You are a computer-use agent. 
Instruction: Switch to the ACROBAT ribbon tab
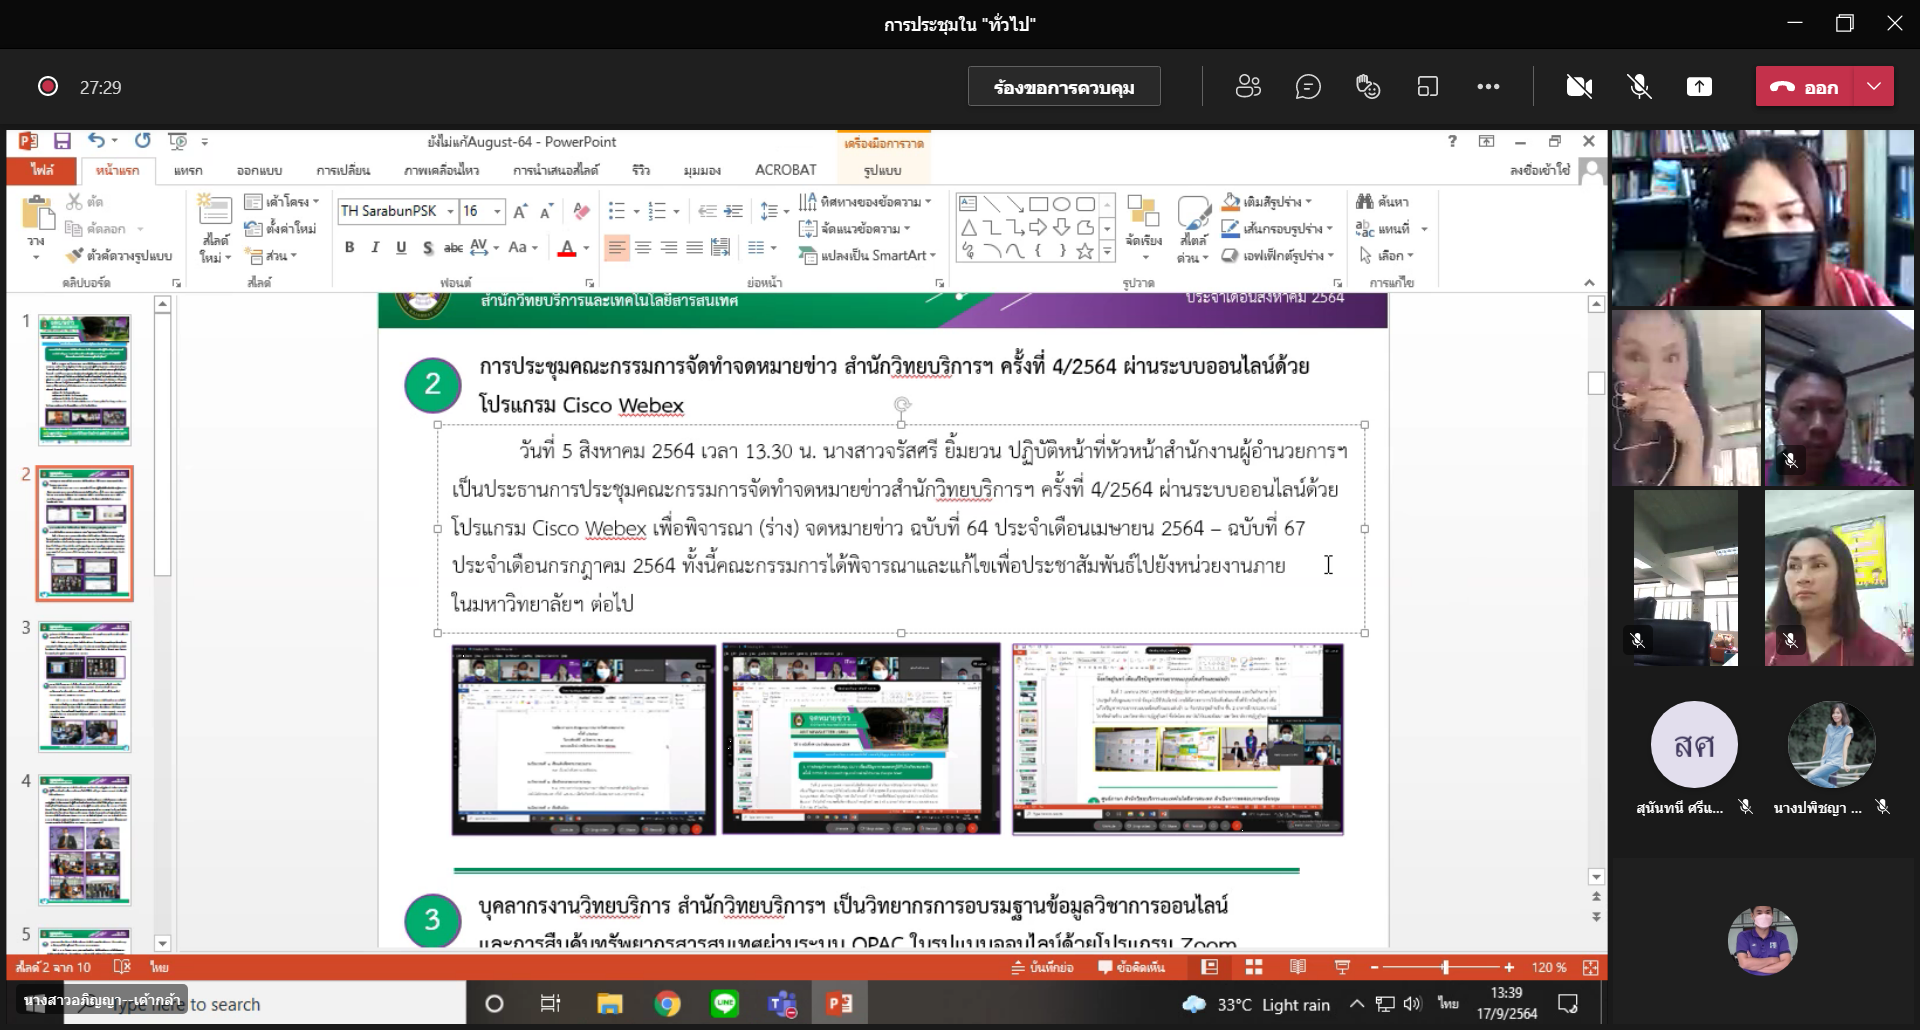click(785, 170)
